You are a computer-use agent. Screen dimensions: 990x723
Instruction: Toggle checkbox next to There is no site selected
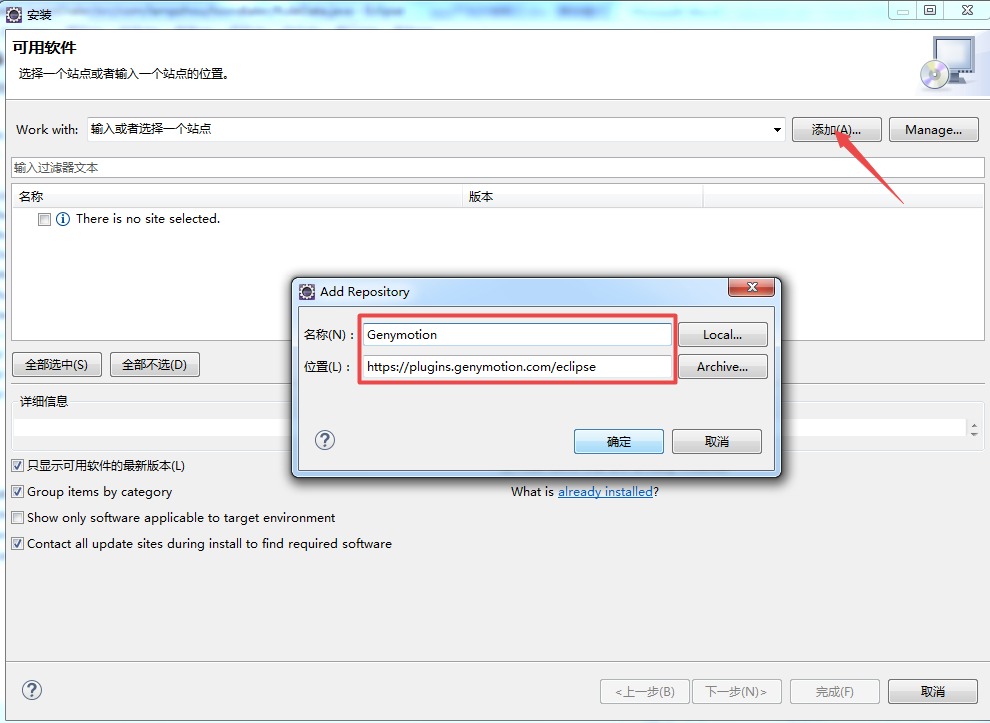[x=44, y=219]
